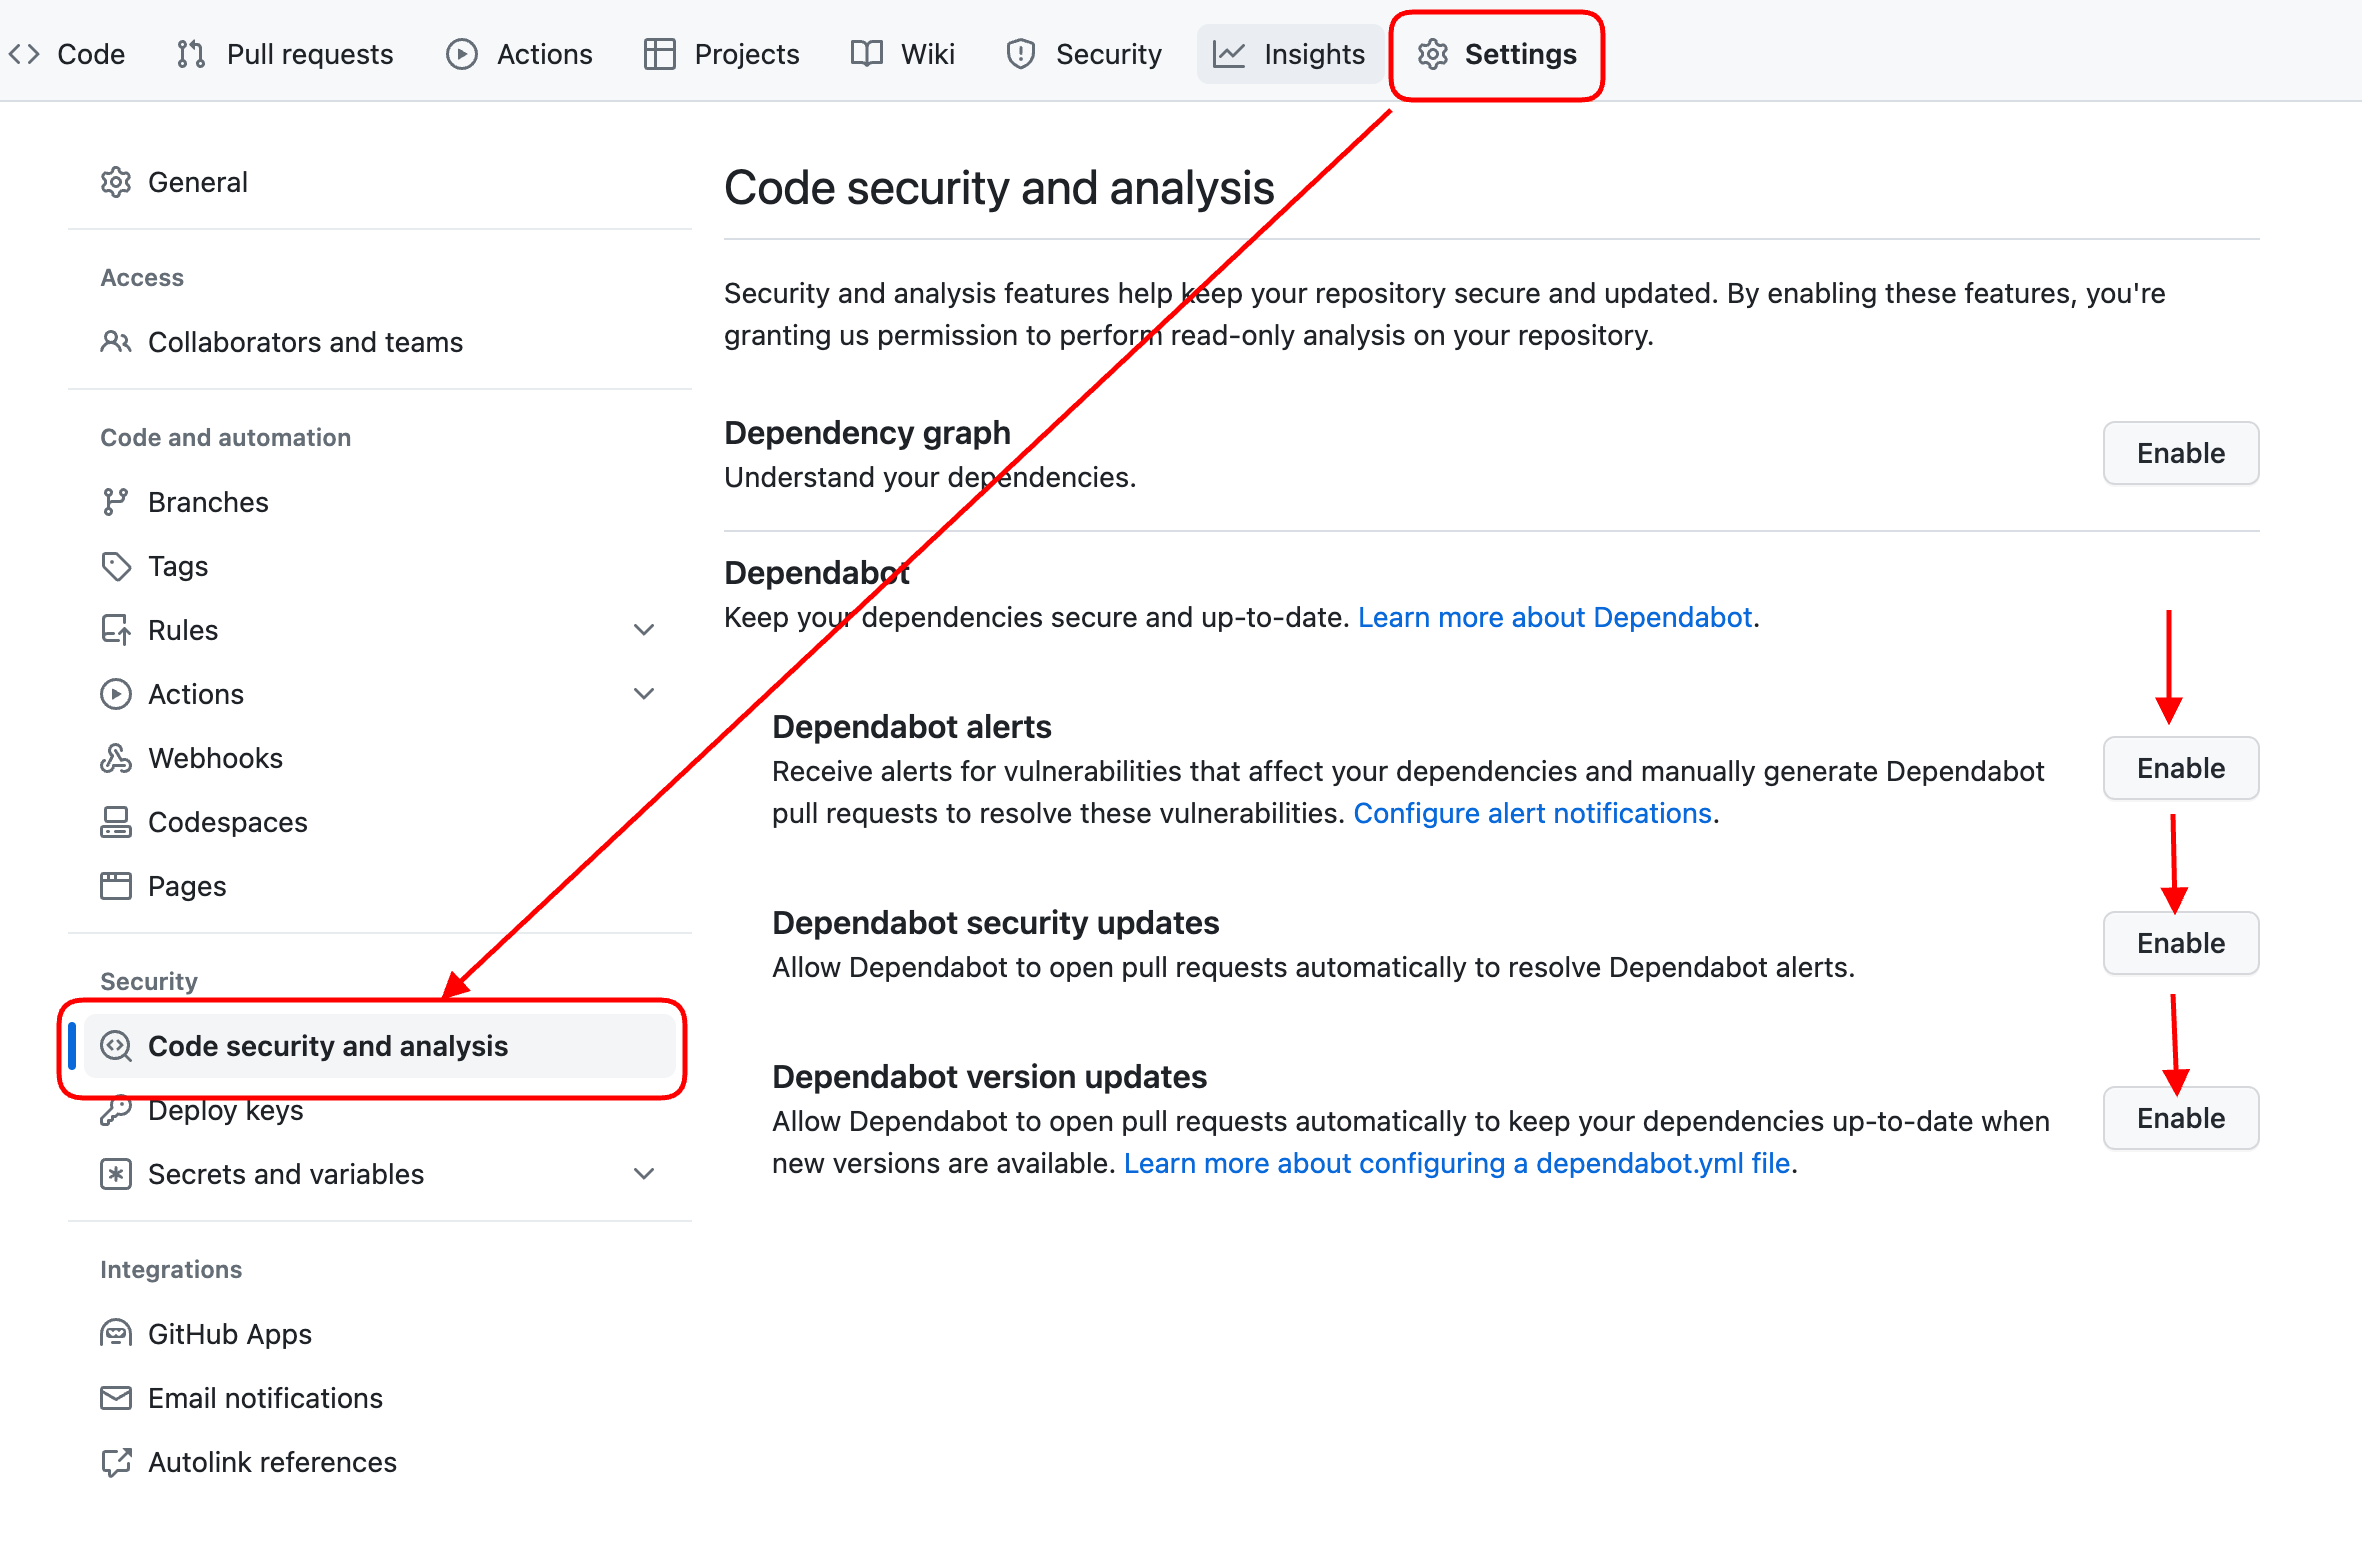The width and height of the screenshot is (2362, 1546).
Task: Open the Wiki tab
Action: click(x=902, y=54)
